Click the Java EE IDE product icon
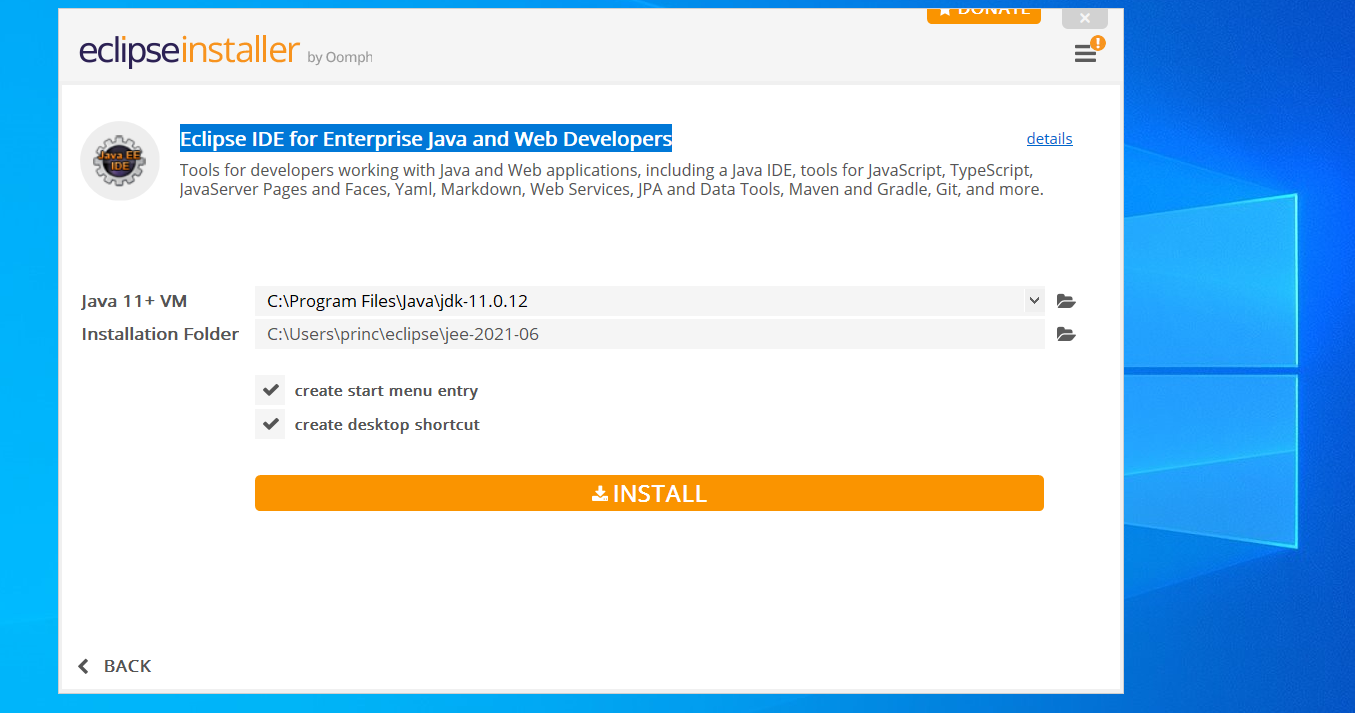This screenshot has height=713, width=1355. point(120,161)
